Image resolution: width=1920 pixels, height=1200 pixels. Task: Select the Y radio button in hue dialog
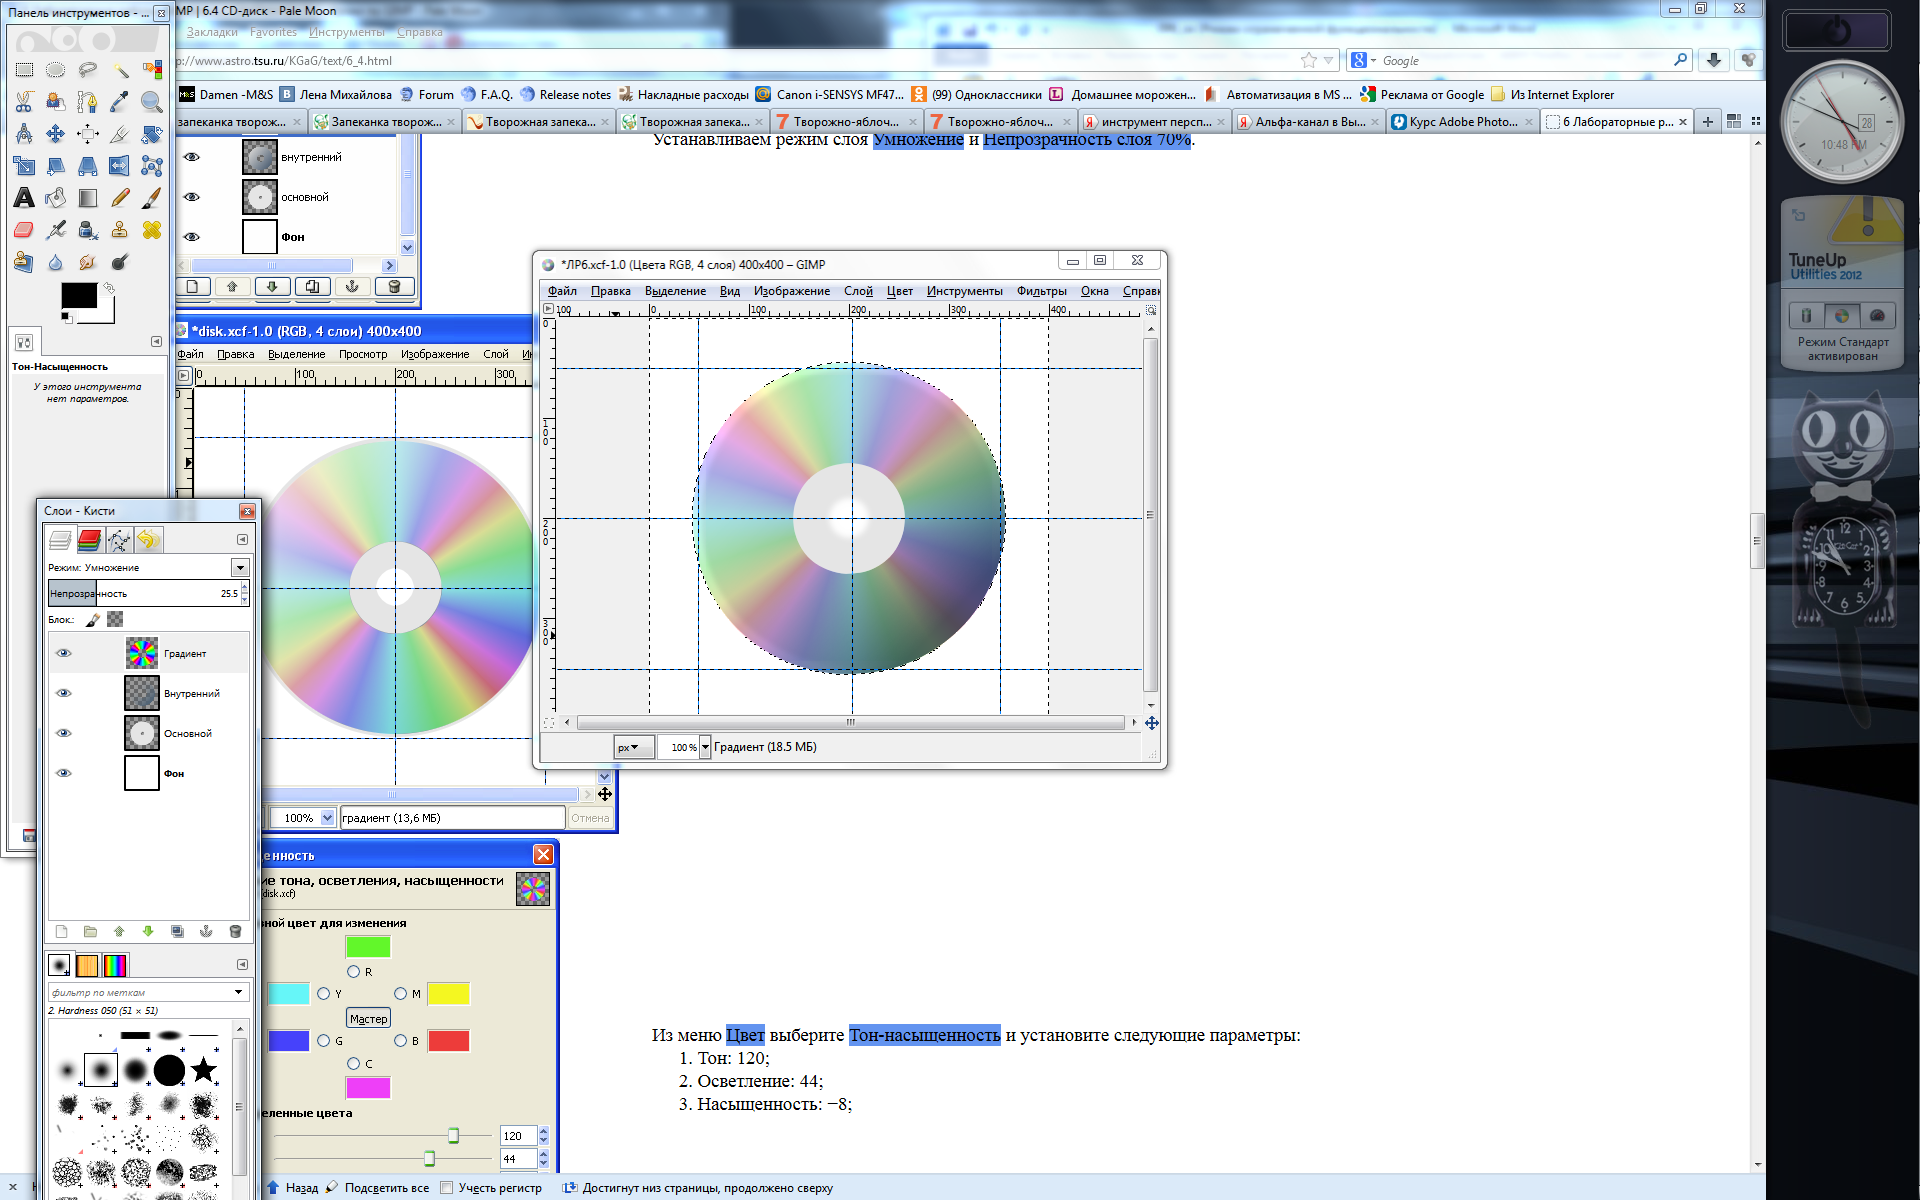point(323,994)
